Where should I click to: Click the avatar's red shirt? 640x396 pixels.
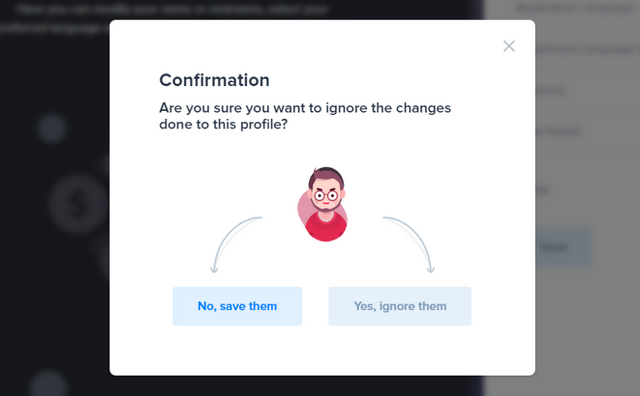pyautogui.click(x=326, y=227)
